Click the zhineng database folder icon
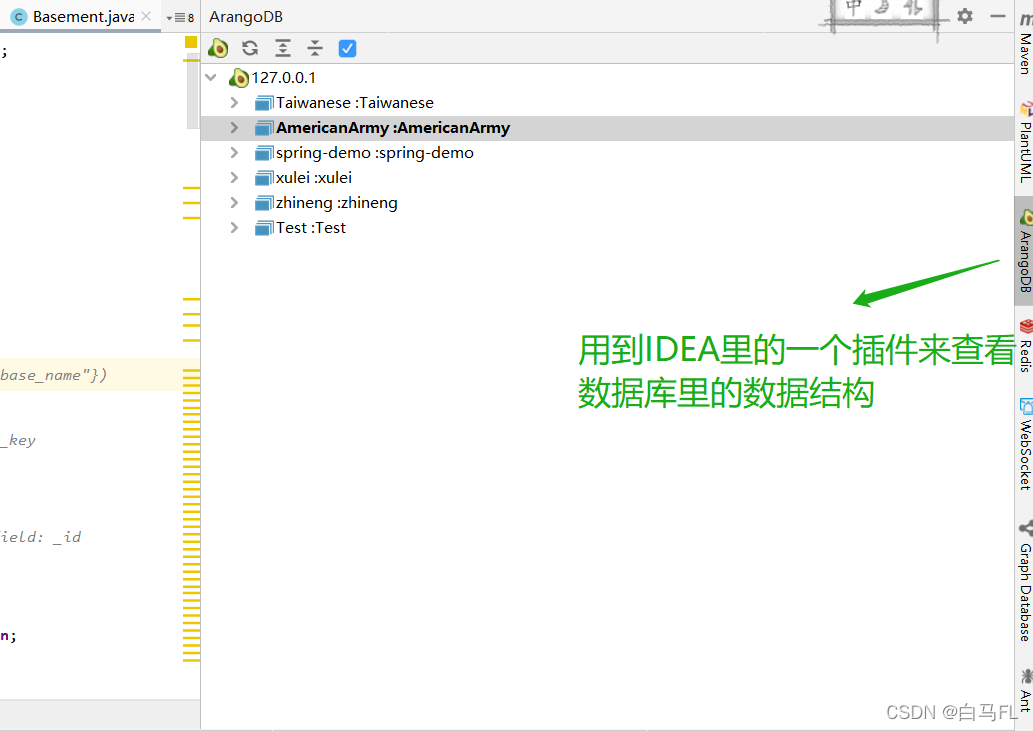 (x=264, y=203)
